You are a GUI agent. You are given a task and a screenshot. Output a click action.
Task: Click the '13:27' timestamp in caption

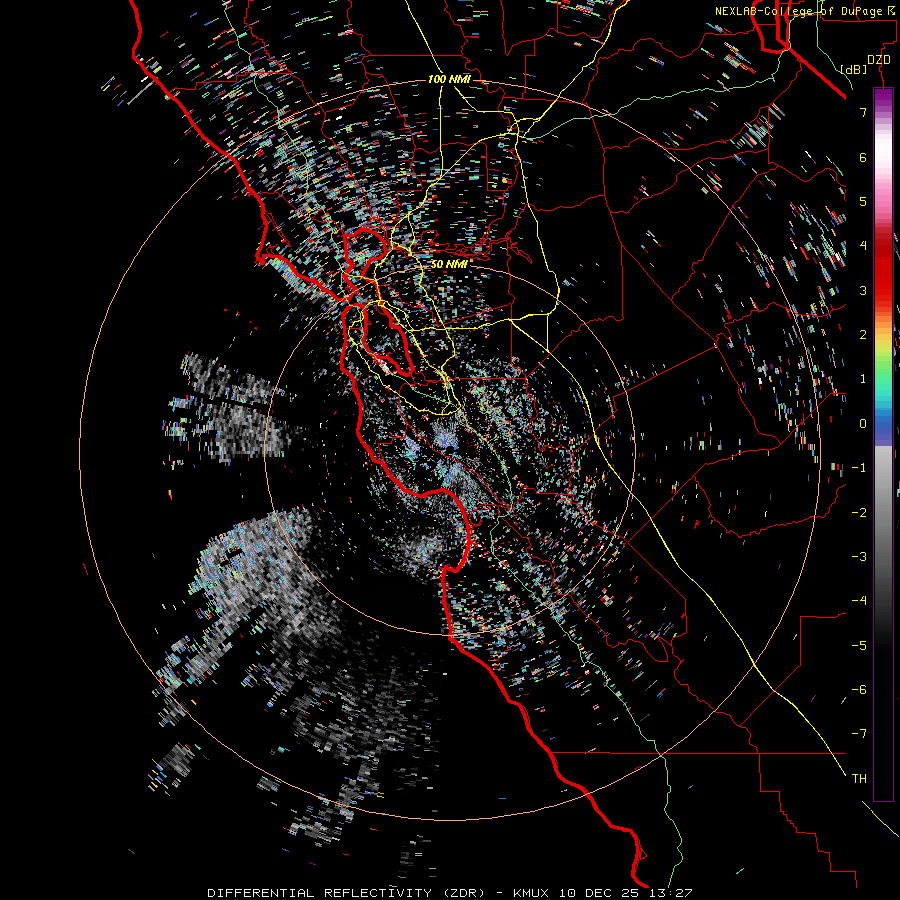[672, 893]
